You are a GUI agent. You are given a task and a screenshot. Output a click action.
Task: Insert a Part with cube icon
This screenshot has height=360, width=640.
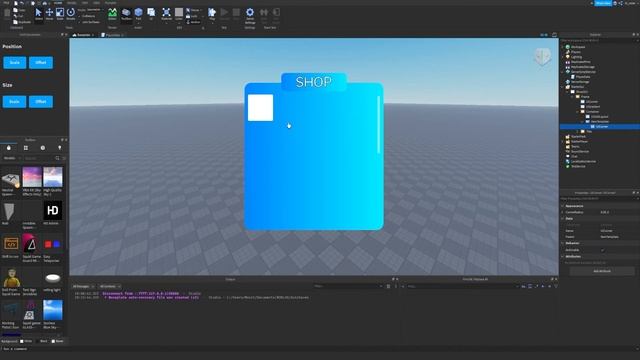pyautogui.click(x=138, y=14)
